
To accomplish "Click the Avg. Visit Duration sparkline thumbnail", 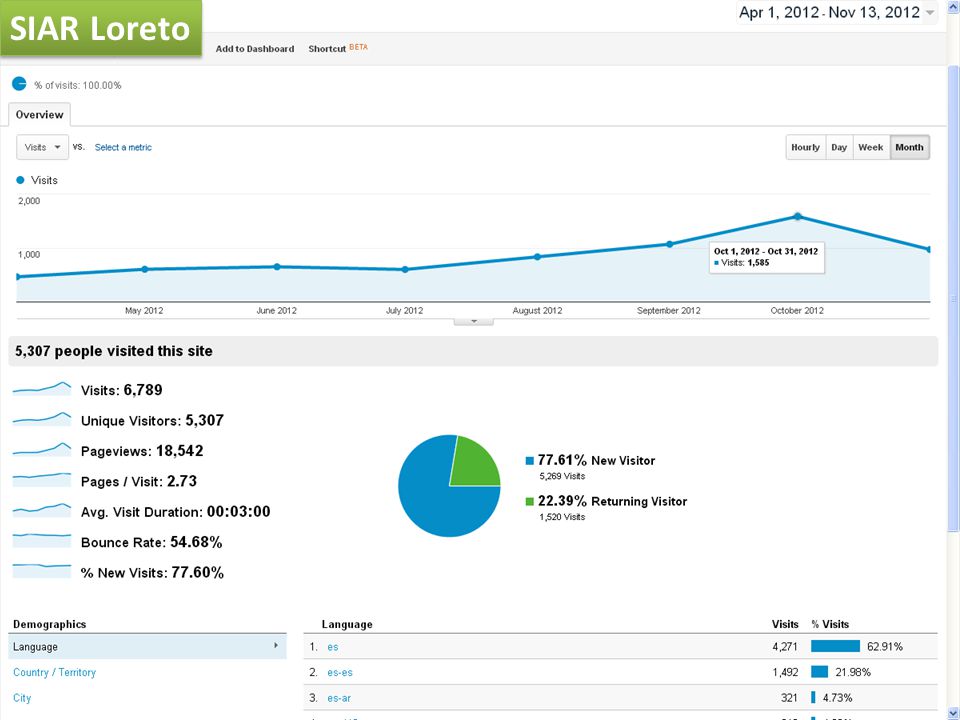I will [x=42, y=509].
